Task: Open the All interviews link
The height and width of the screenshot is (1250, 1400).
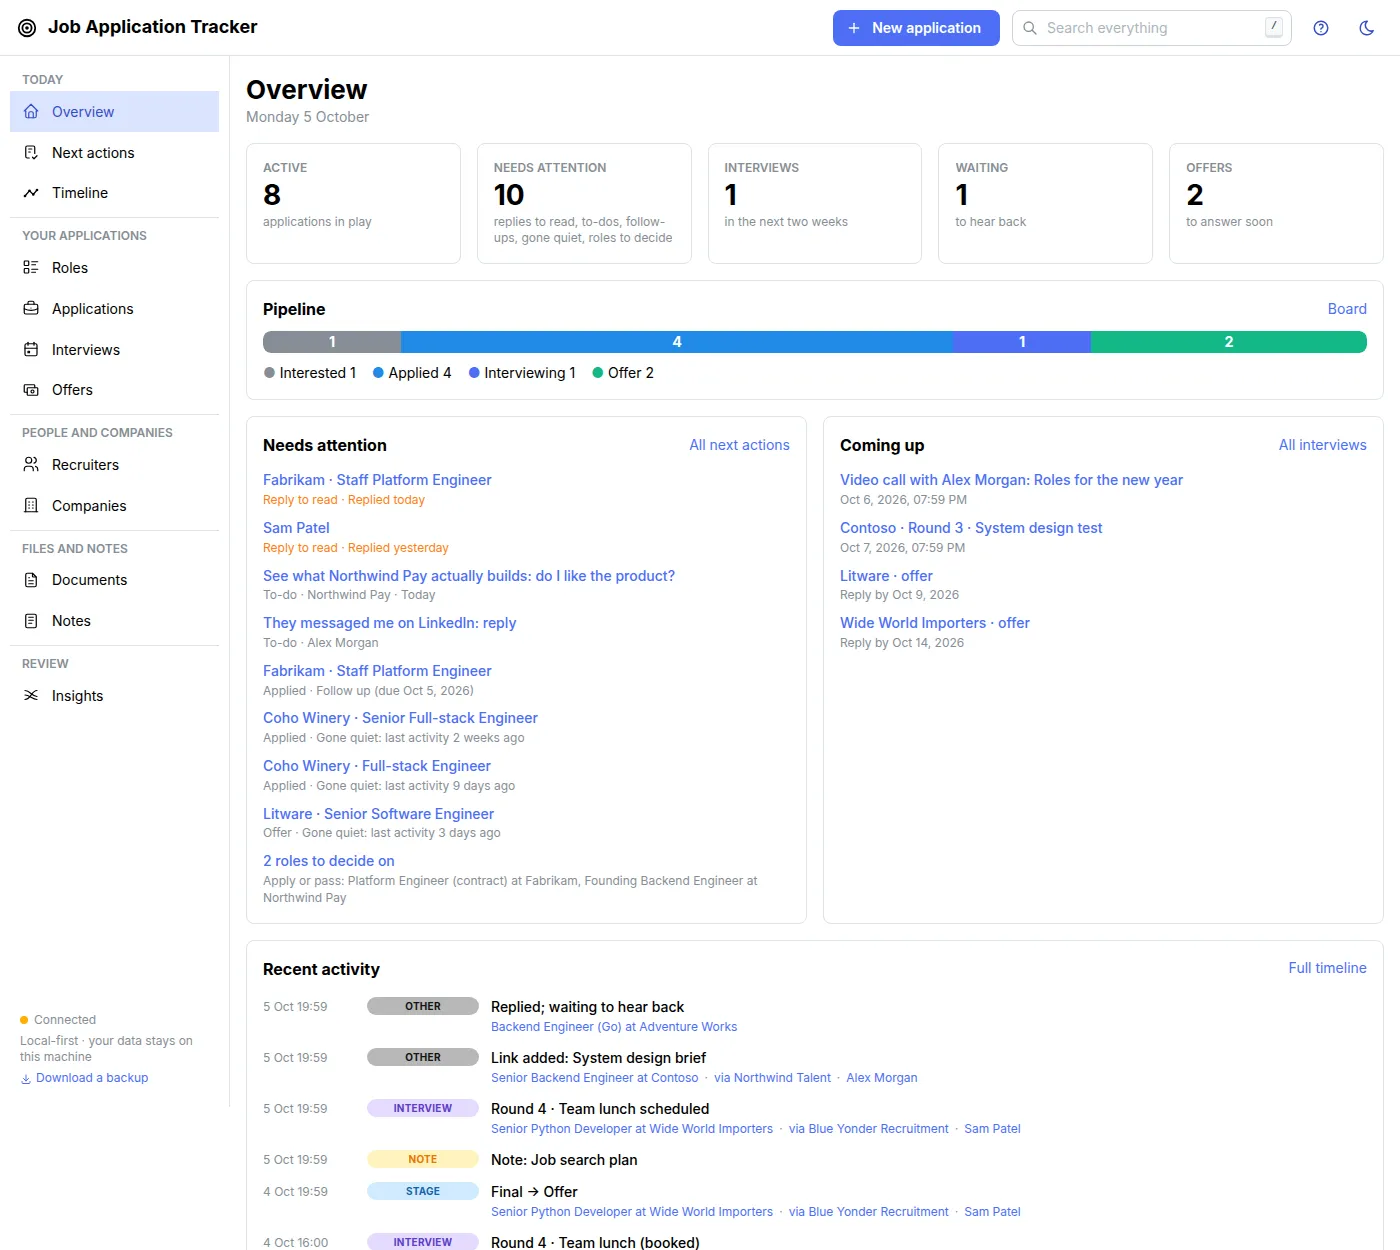Action: [x=1322, y=445]
